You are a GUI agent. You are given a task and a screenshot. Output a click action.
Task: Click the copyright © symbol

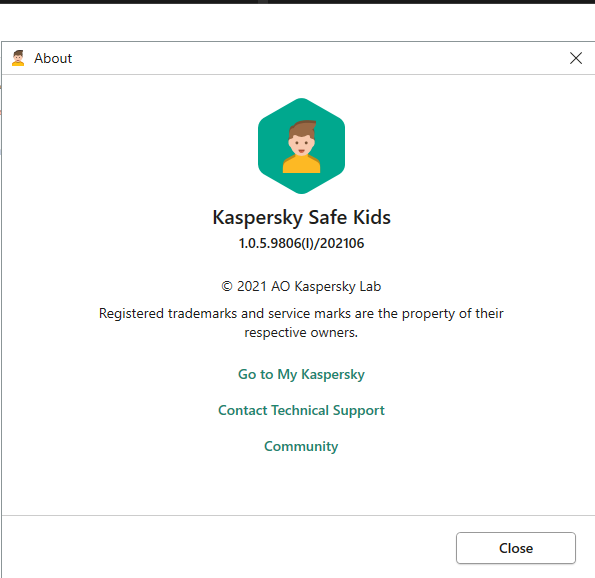227,287
